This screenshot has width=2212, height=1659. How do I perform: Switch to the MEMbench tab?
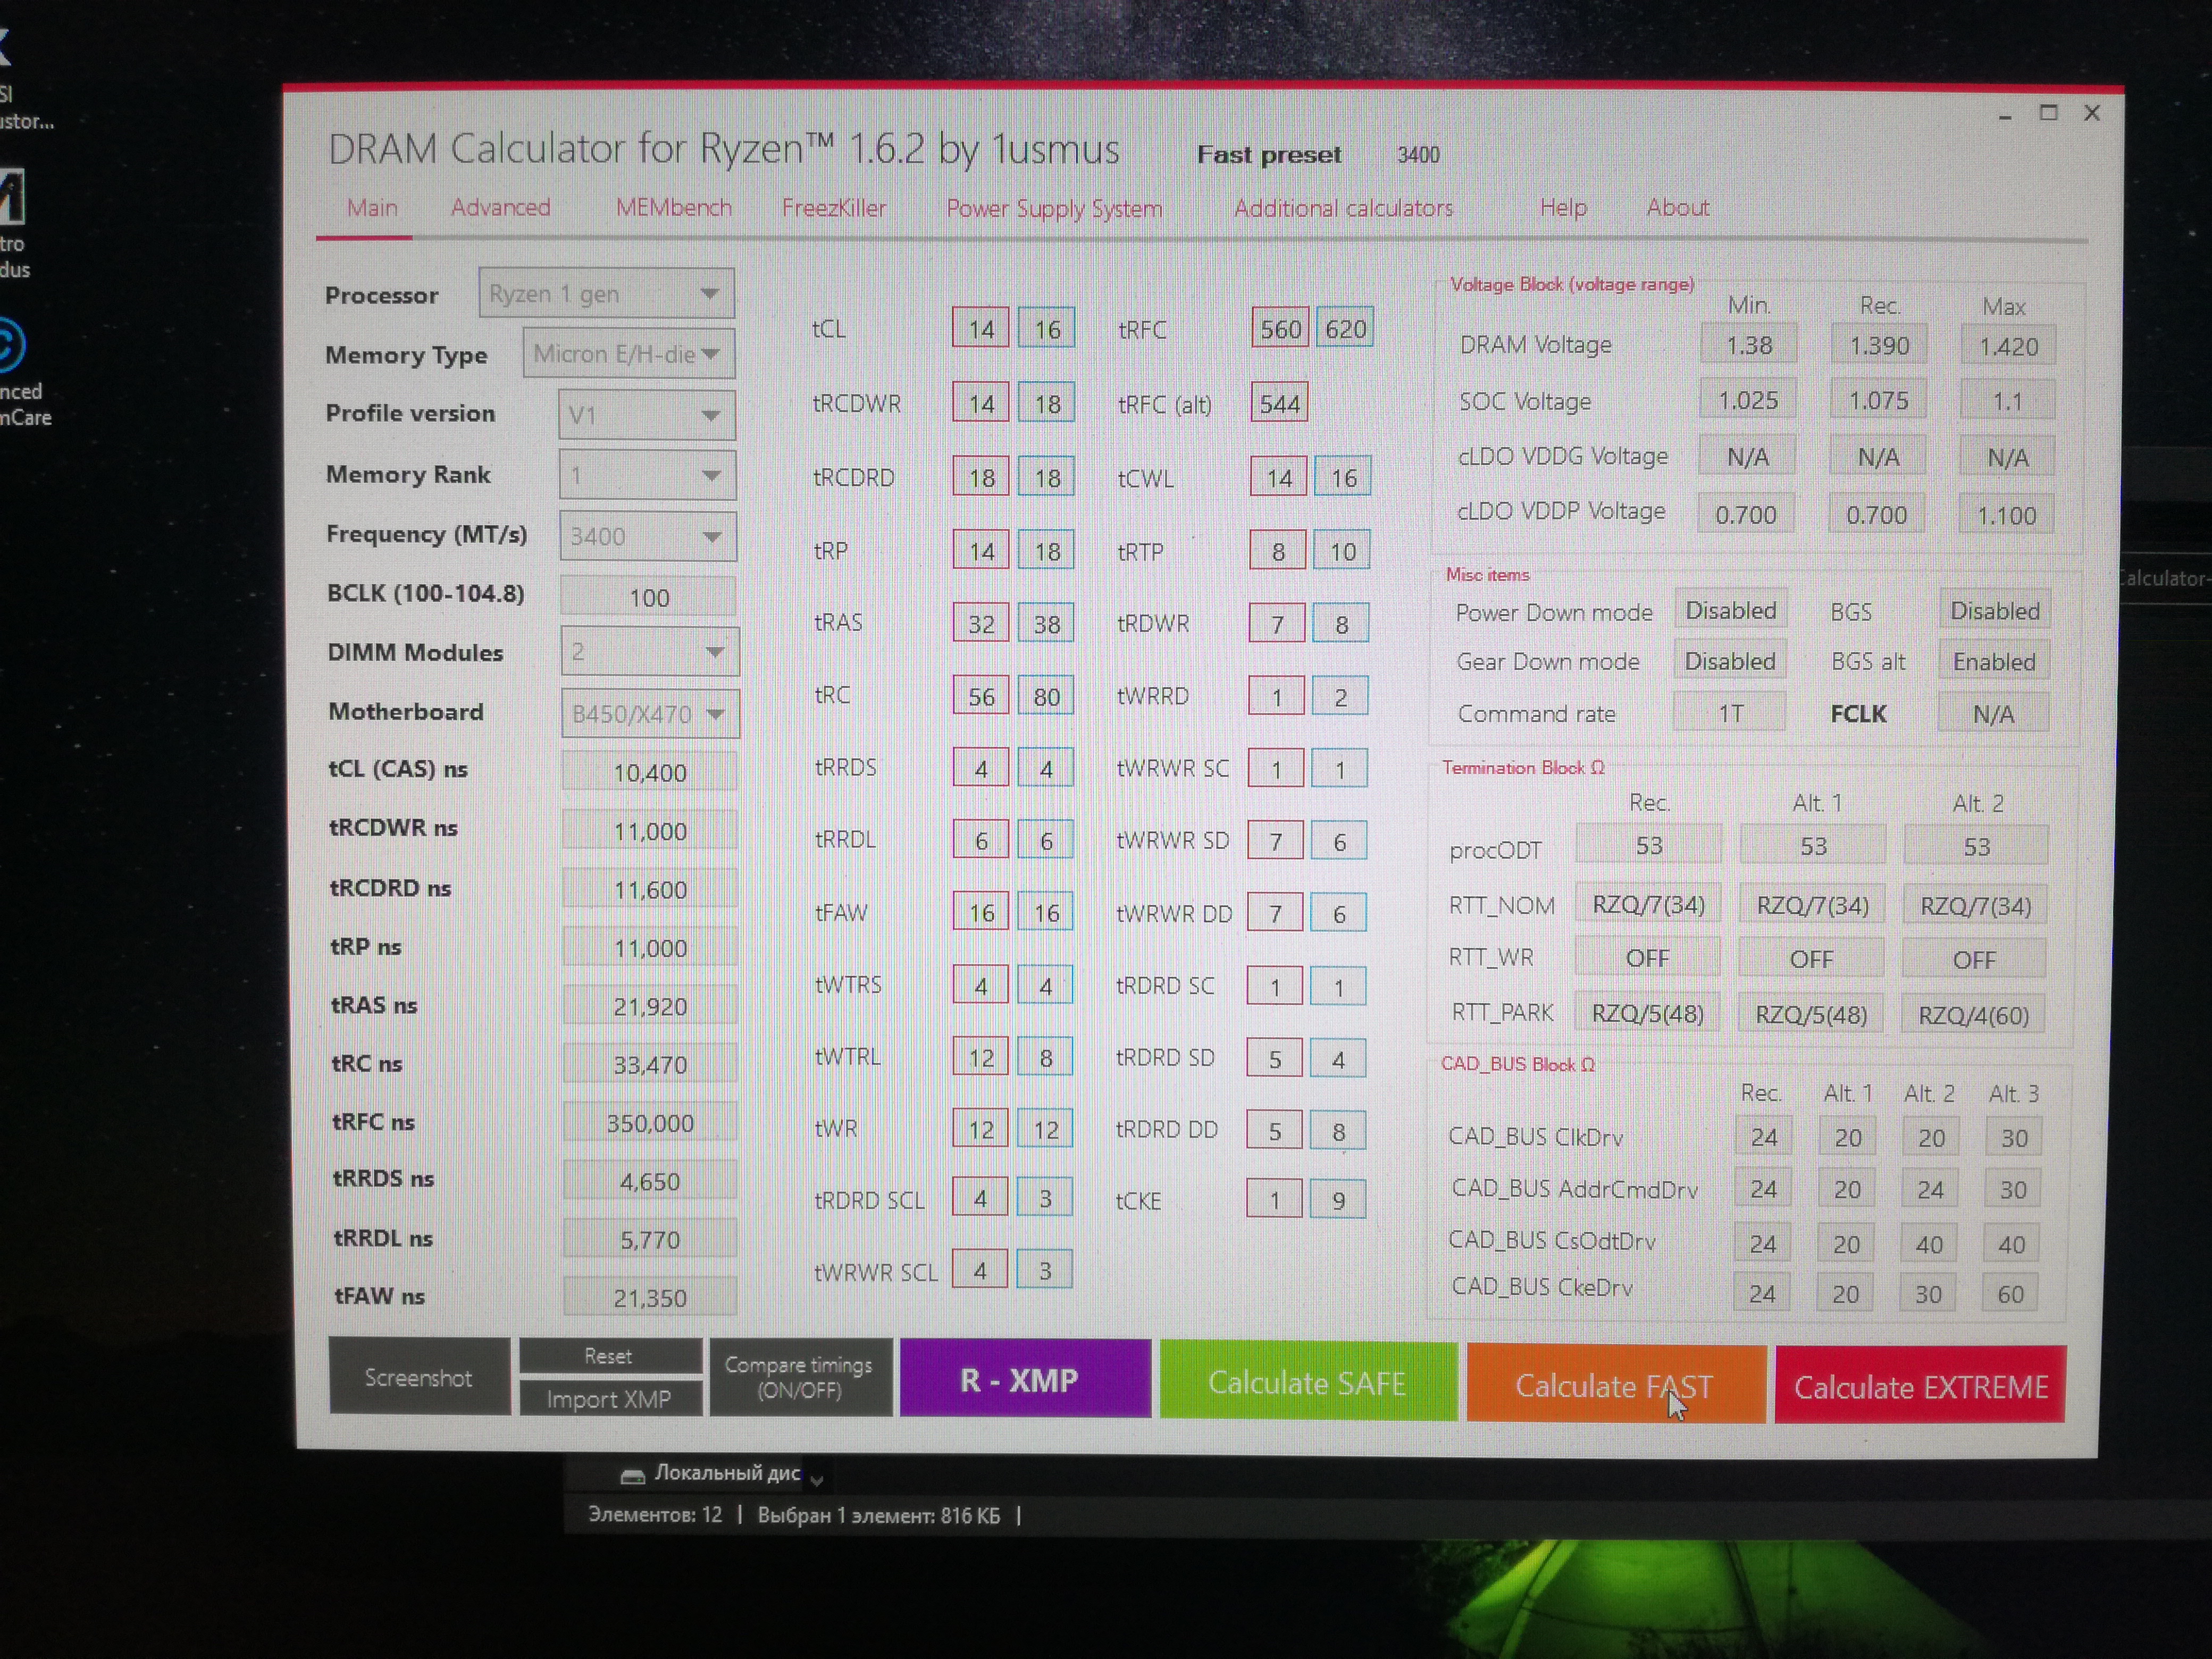pyautogui.click(x=673, y=208)
